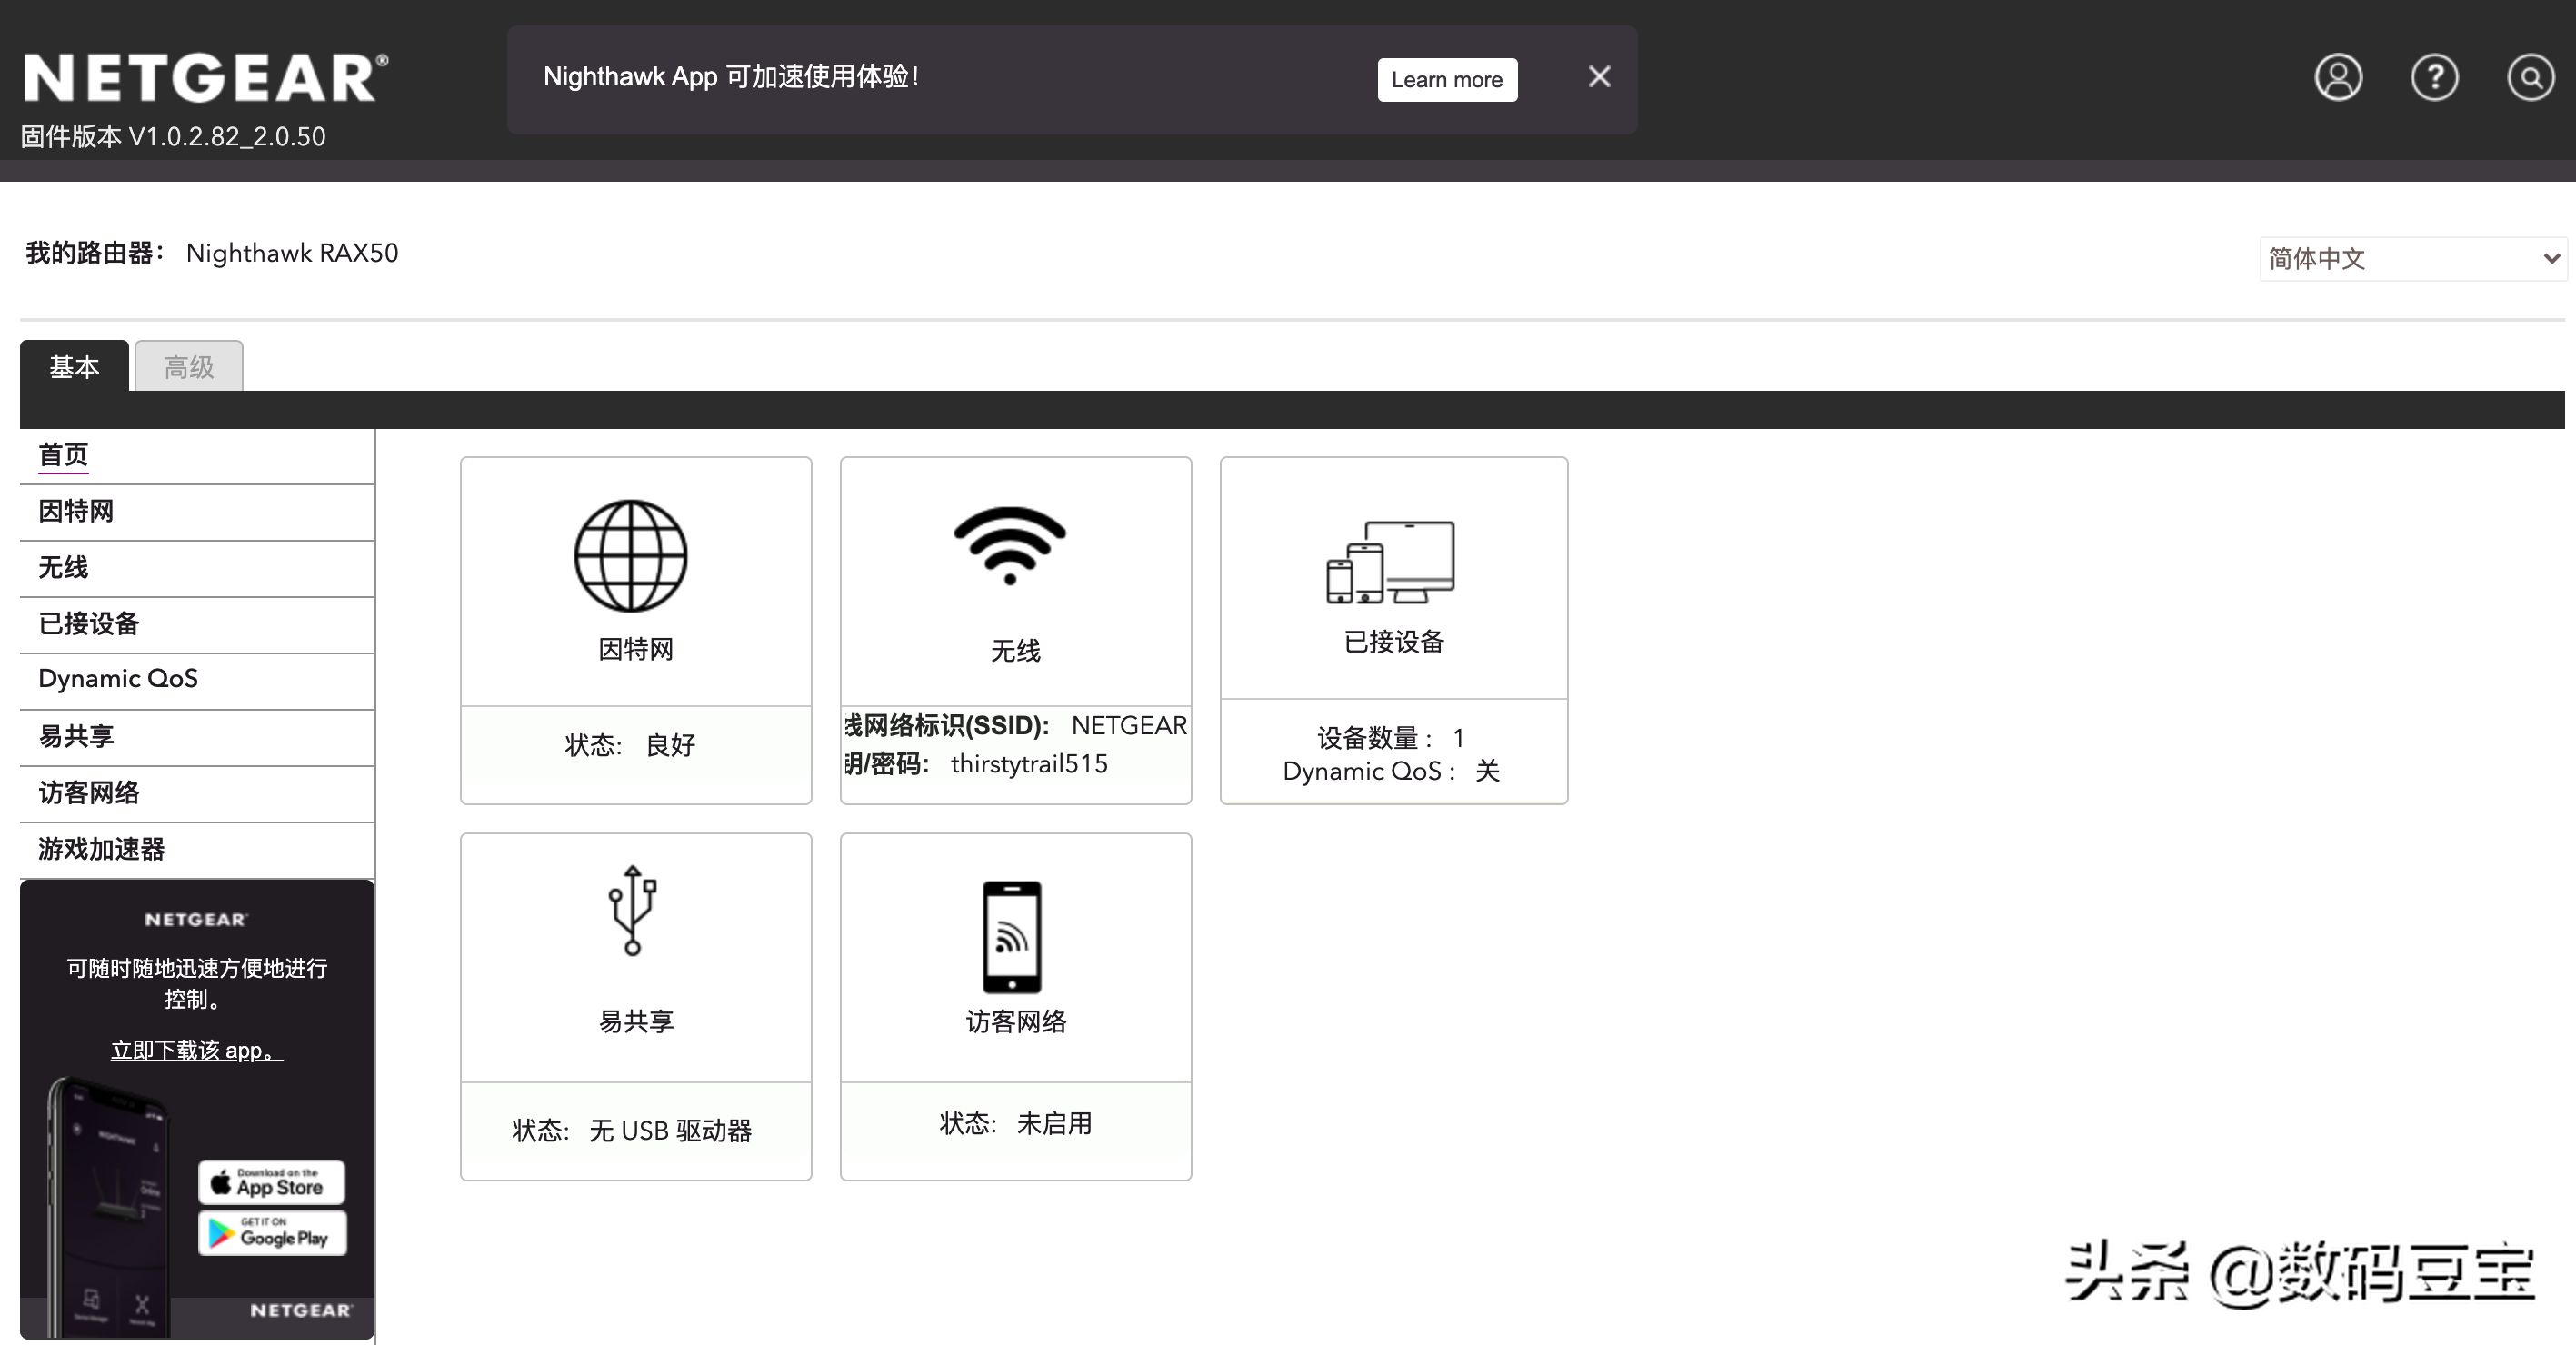Click the 状态: 良好 status text
Screen dimensions: 2576x1345
630,745
